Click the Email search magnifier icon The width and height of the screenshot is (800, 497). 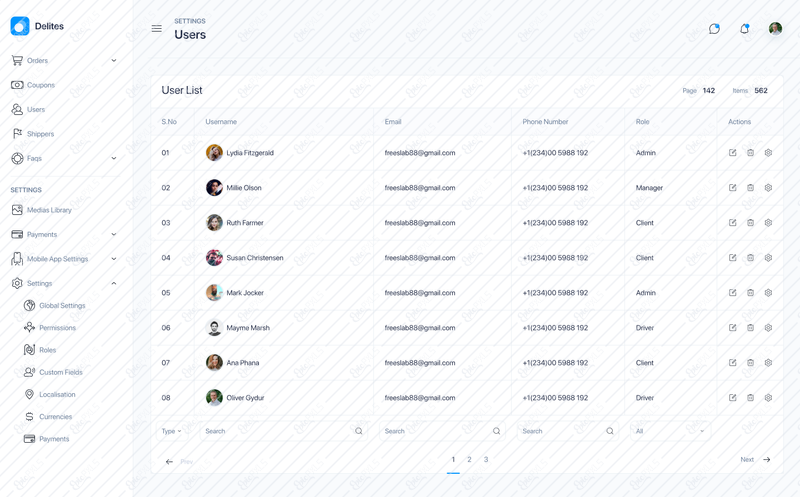[496, 431]
